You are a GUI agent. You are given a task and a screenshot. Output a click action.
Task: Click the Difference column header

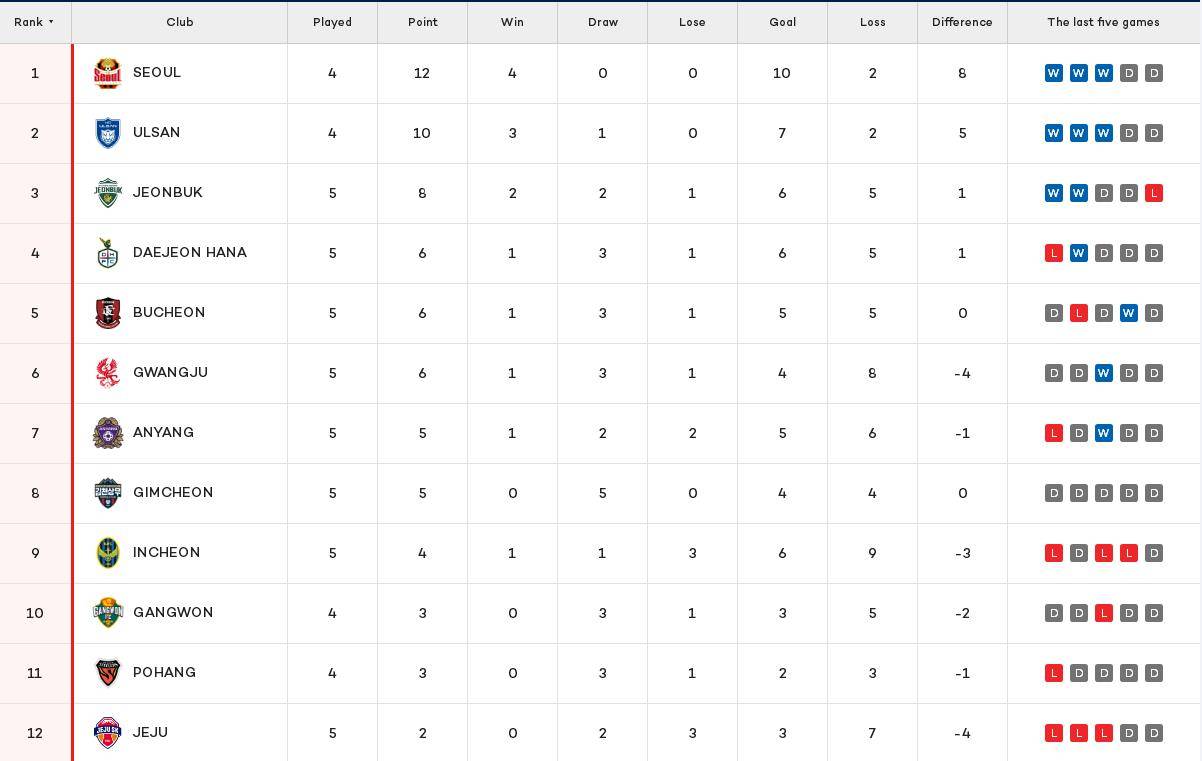tap(962, 22)
